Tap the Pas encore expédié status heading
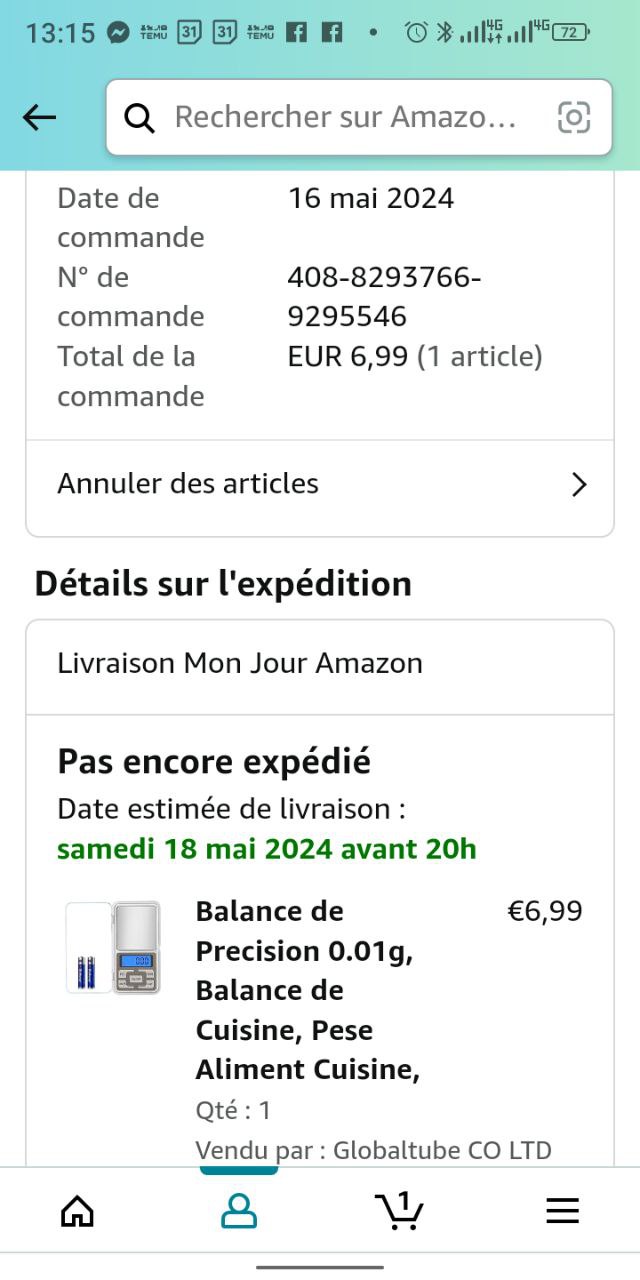The image size is (640, 1280). point(214,762)
